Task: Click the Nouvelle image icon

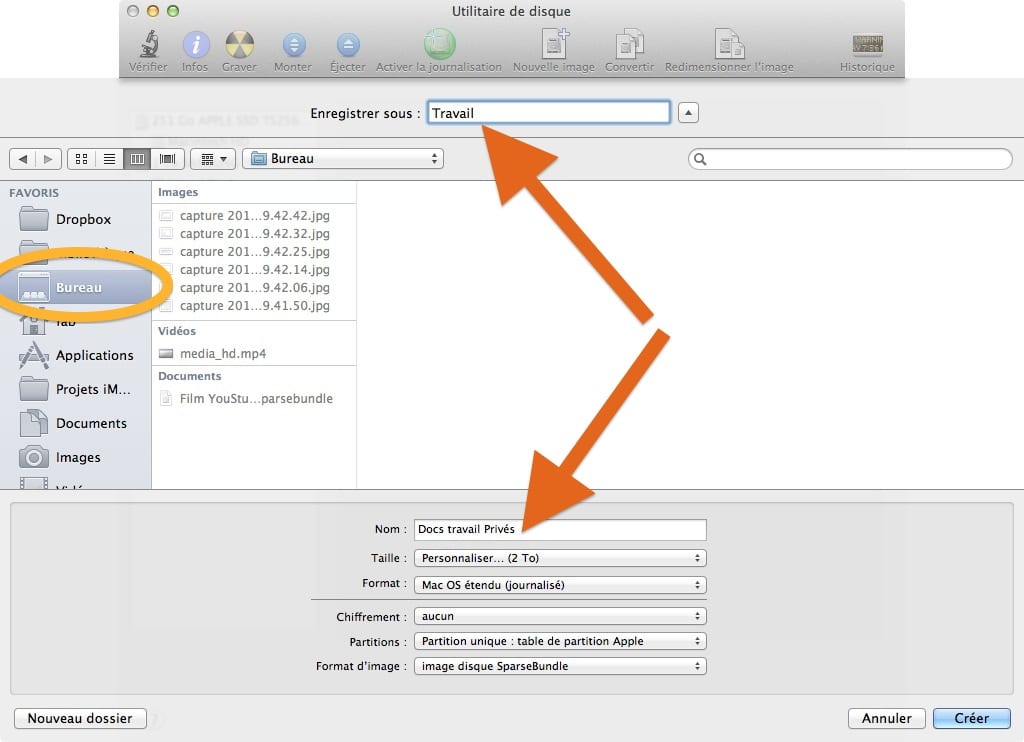Action: click(x=554, y=44)
